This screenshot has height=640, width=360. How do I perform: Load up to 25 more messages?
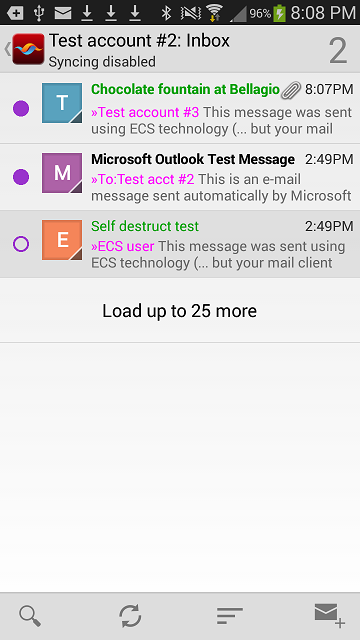(180, 311)
